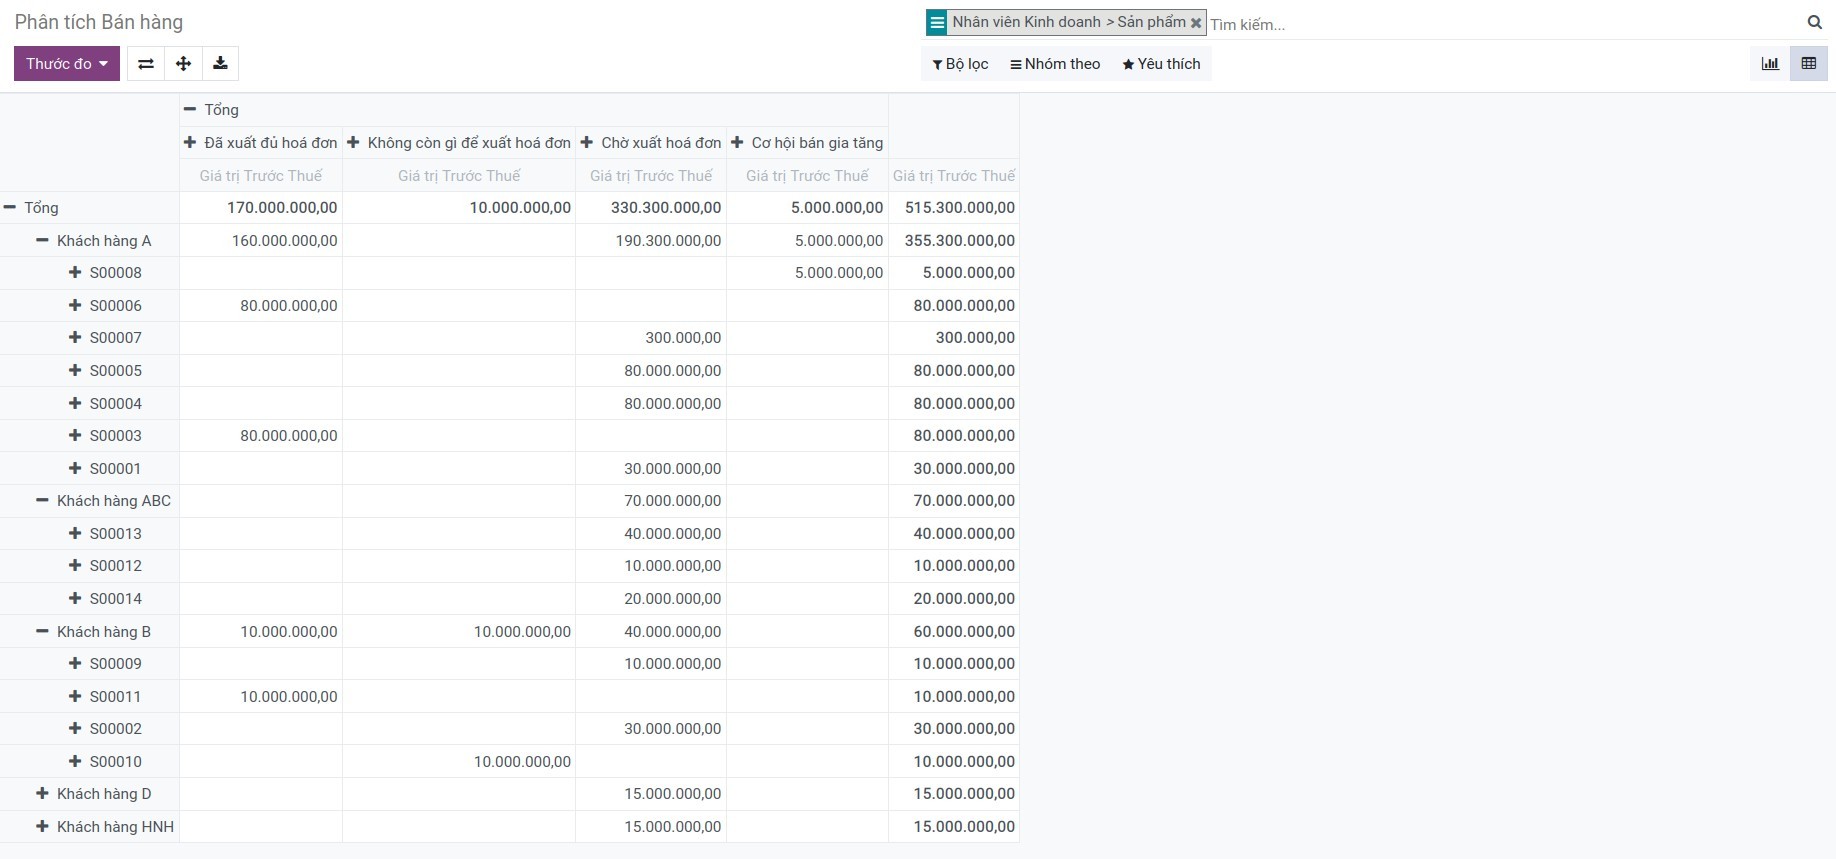
Task: Click the flip axis icon
Action: click(146, 64)
